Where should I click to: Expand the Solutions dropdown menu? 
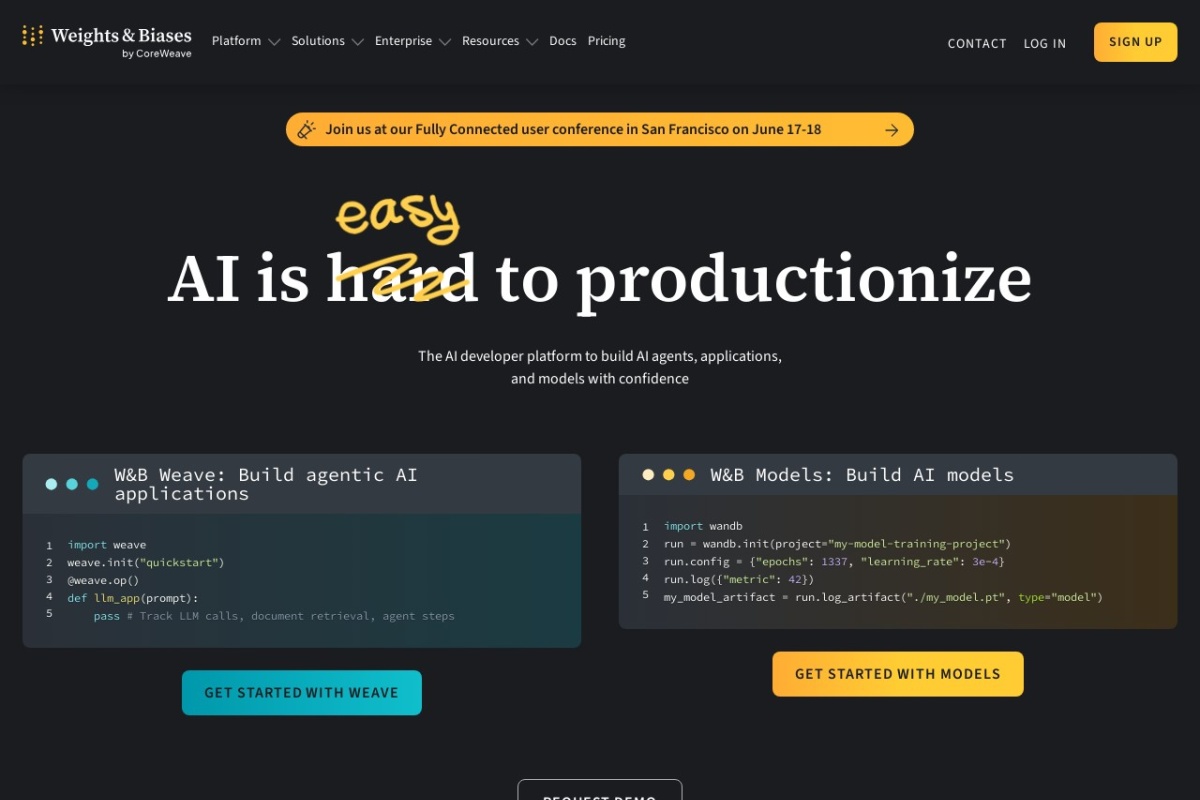coord(327,41)
